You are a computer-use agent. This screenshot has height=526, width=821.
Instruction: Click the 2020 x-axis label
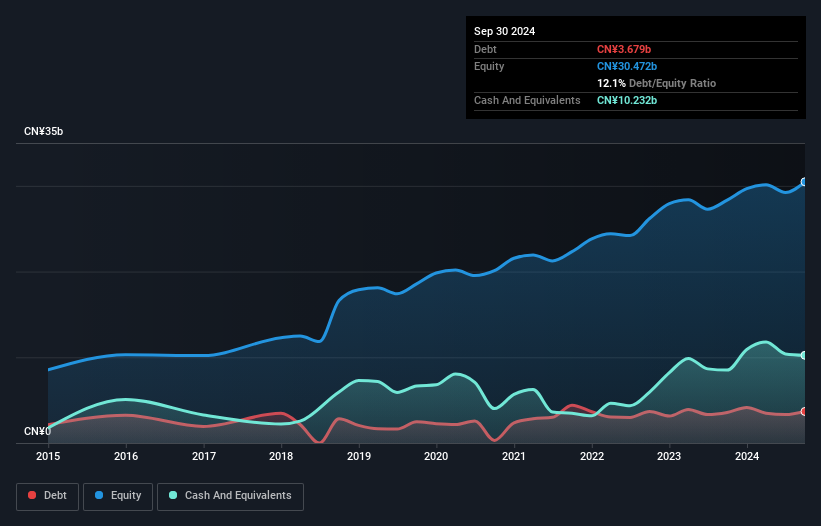436,456
